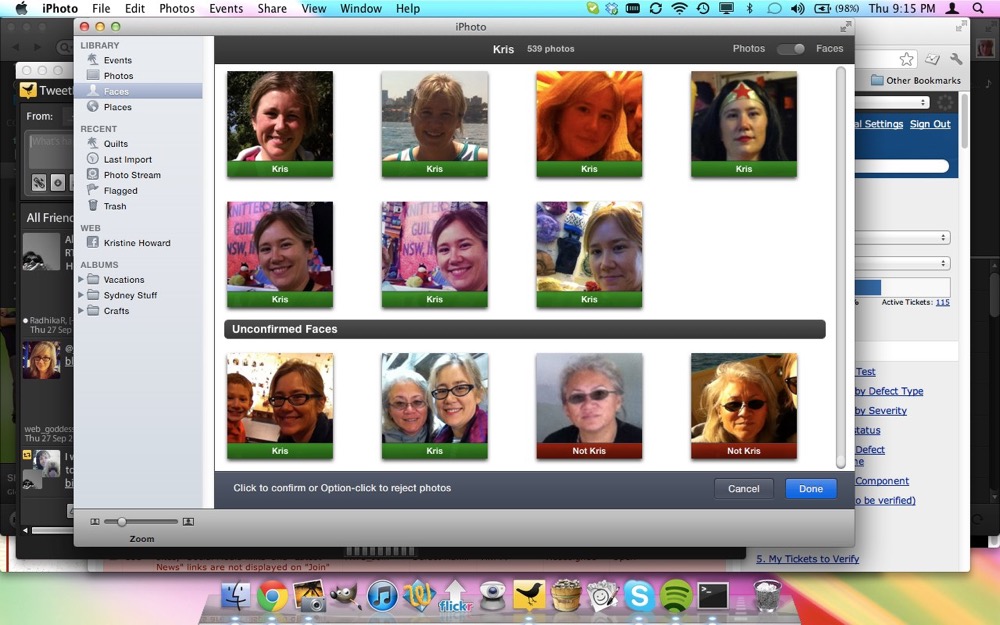This screenshot has width=1000, height=625.
Task: Click the Done button
Action: pos(810,489)
